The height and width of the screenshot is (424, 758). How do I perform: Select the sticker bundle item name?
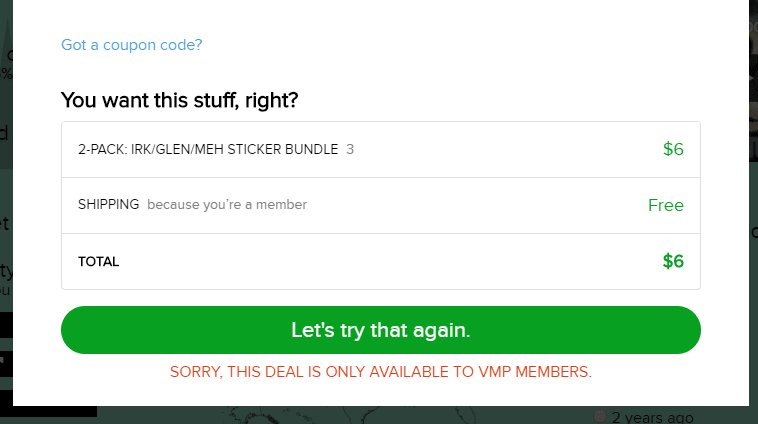[208, 150]
